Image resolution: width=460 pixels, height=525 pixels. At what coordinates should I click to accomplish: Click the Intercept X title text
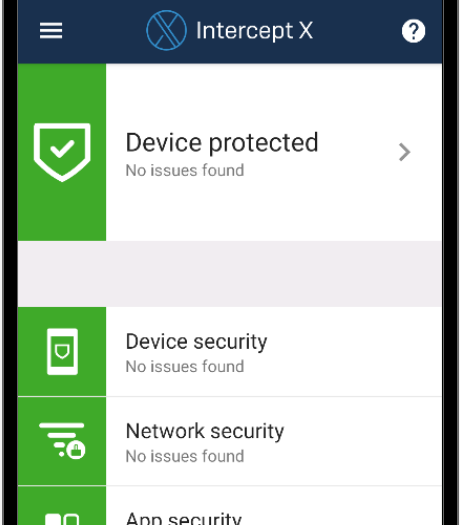[254, 31]
